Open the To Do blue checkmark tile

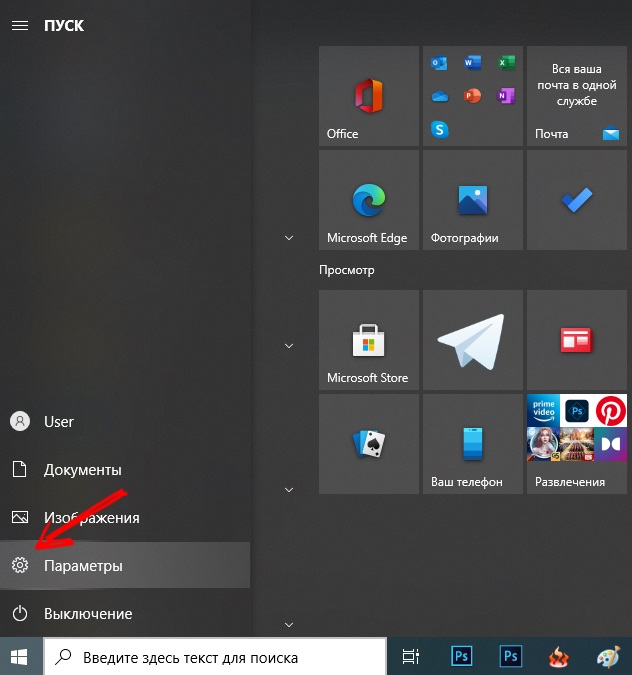(x=576, y=200)
